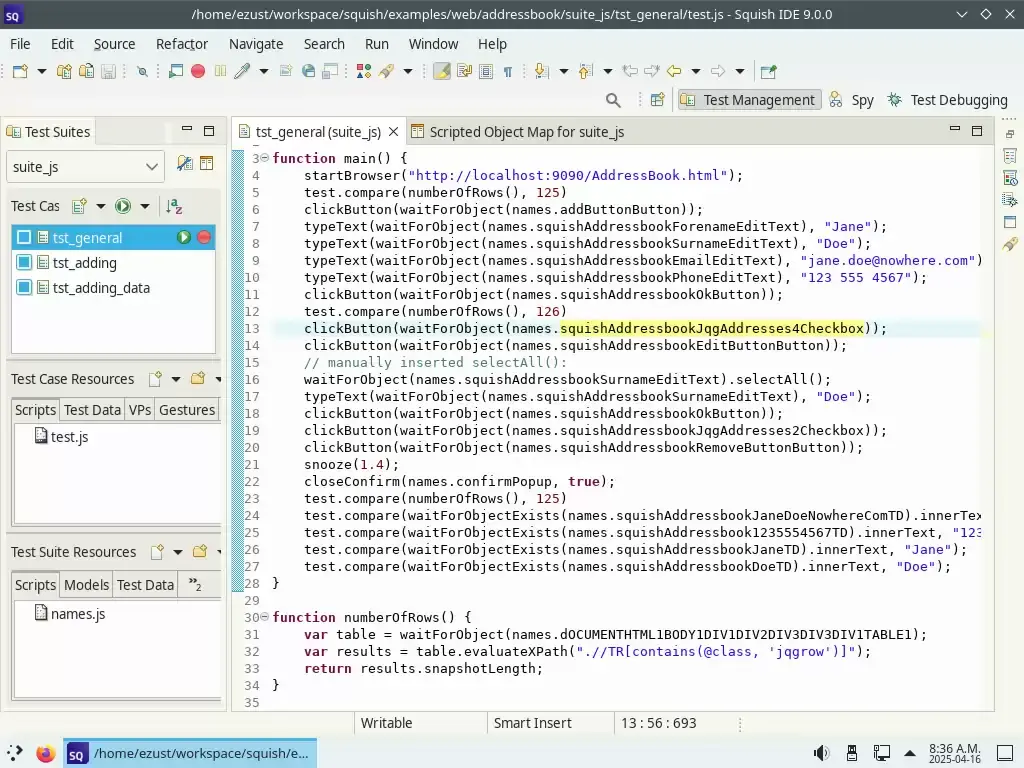This screenshot has width=1024, height=768.
Task: Click the magnifier Search icon
Action: [x=613, y=100]
